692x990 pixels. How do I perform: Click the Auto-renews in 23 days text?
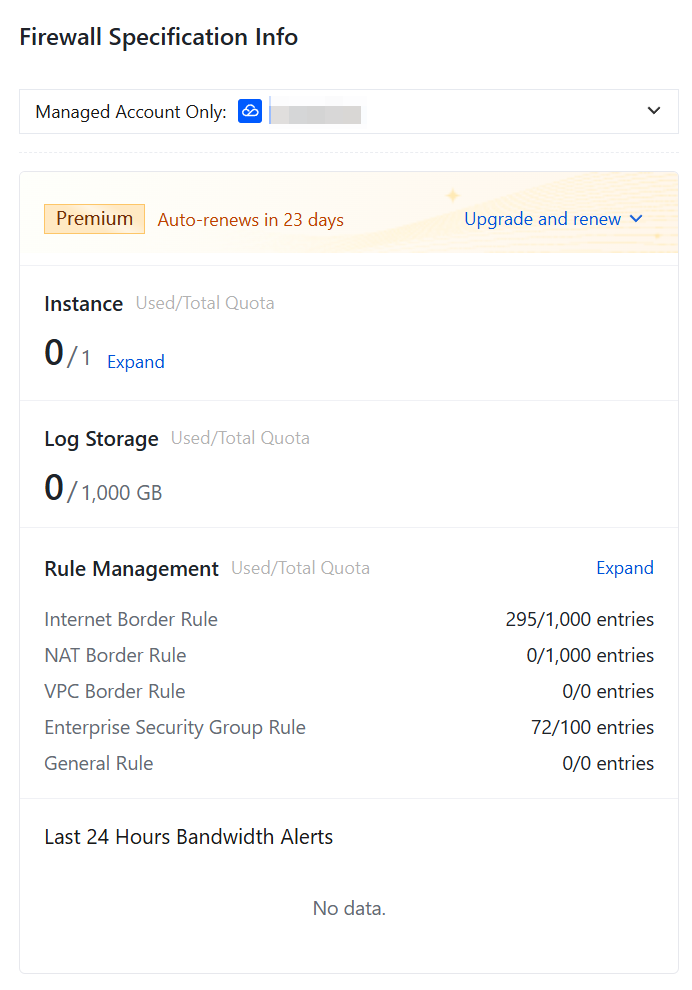click(x=251, y=220)
